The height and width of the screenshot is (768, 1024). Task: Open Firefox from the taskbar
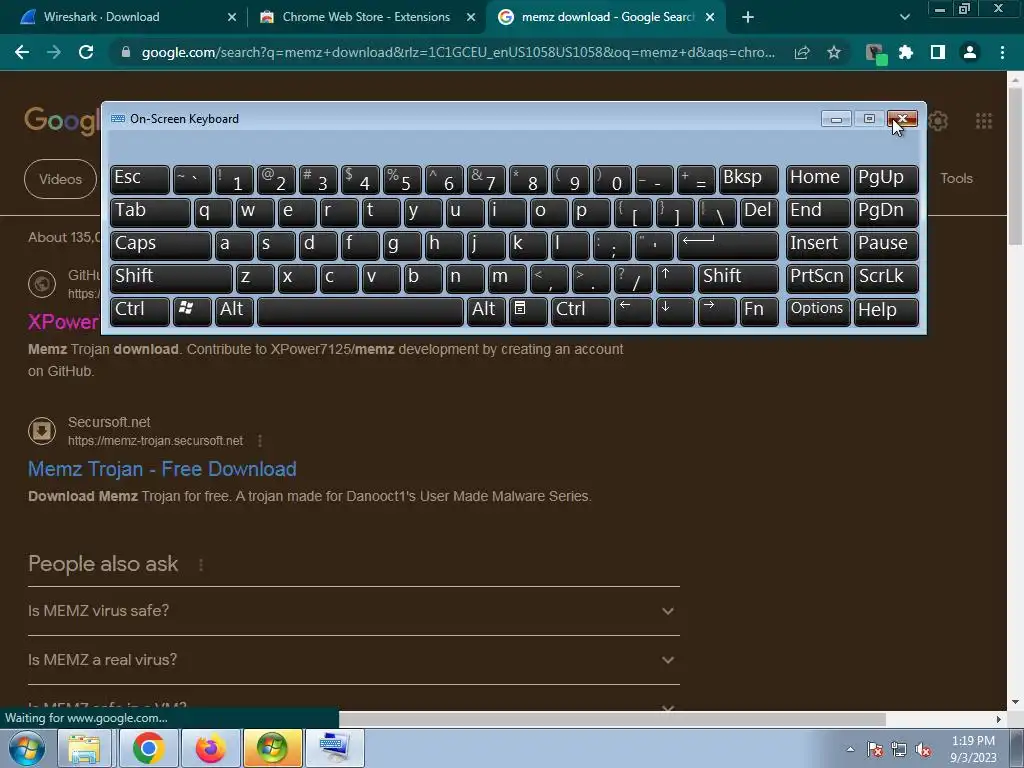coord(210,748)
